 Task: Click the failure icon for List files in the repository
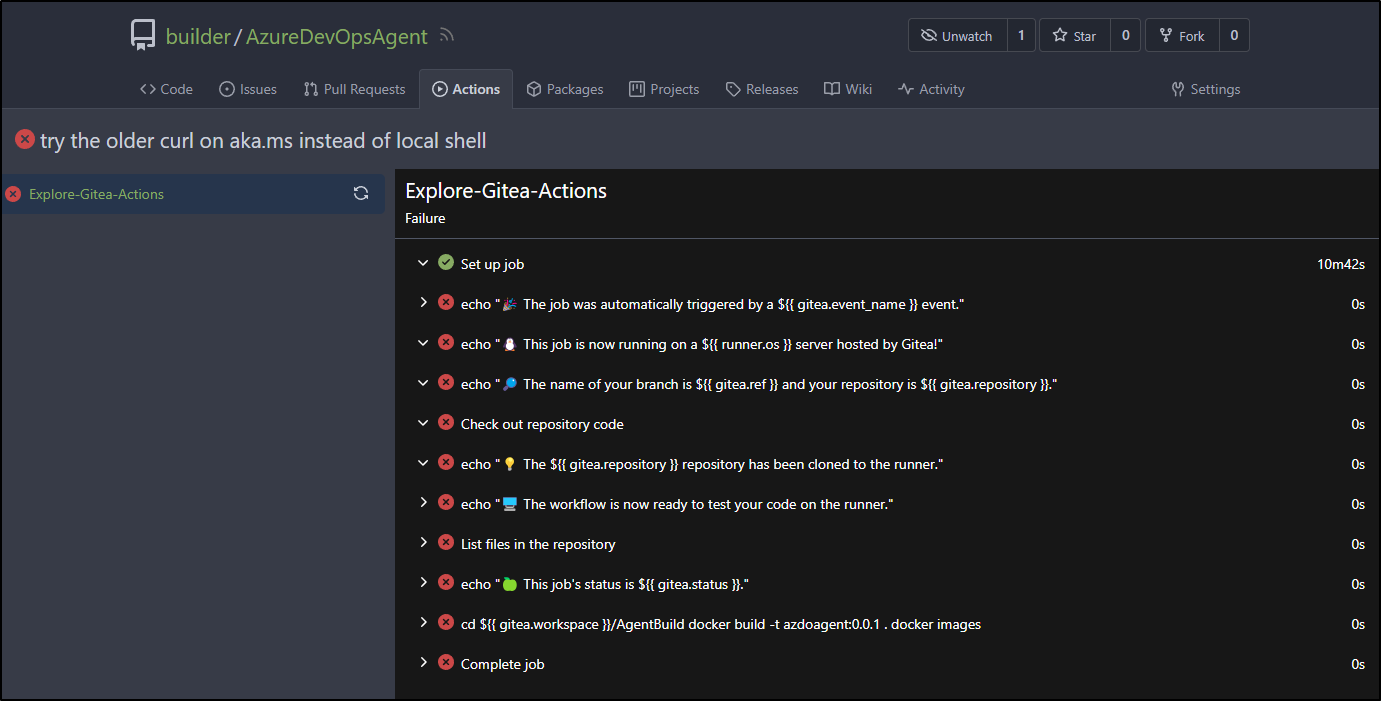point(446,543)
